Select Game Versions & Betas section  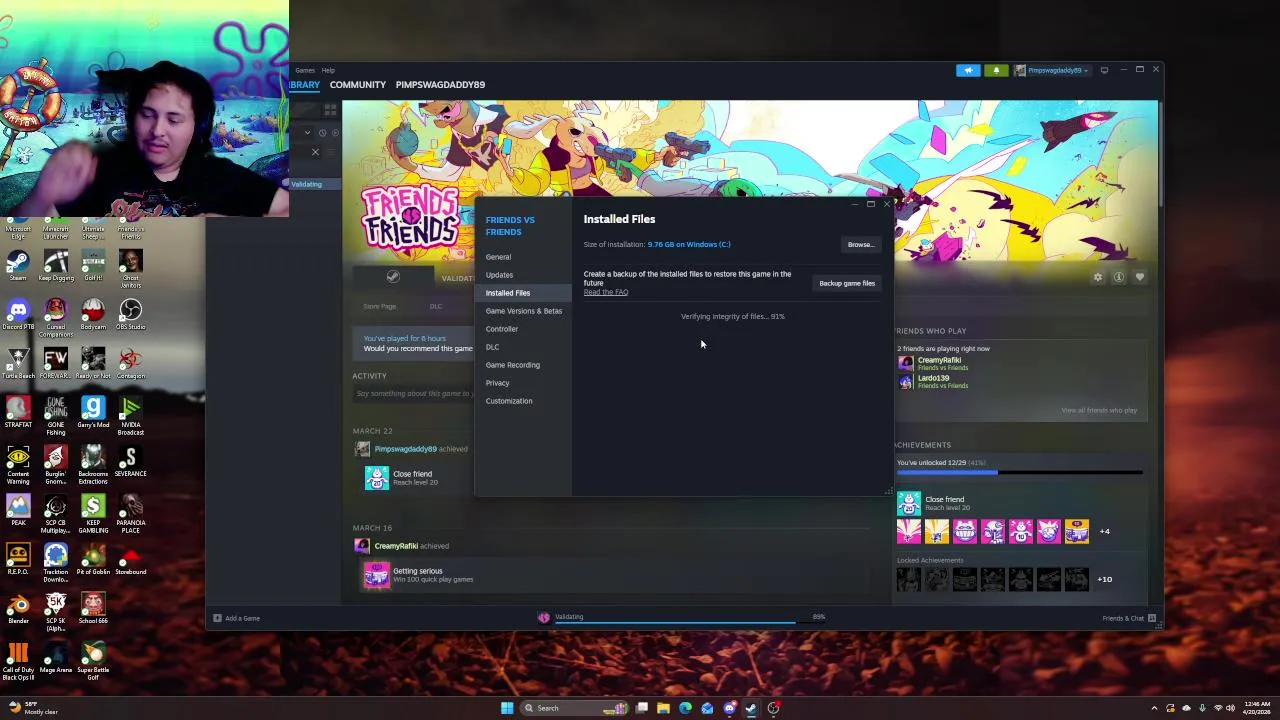(x=524, y=311)
